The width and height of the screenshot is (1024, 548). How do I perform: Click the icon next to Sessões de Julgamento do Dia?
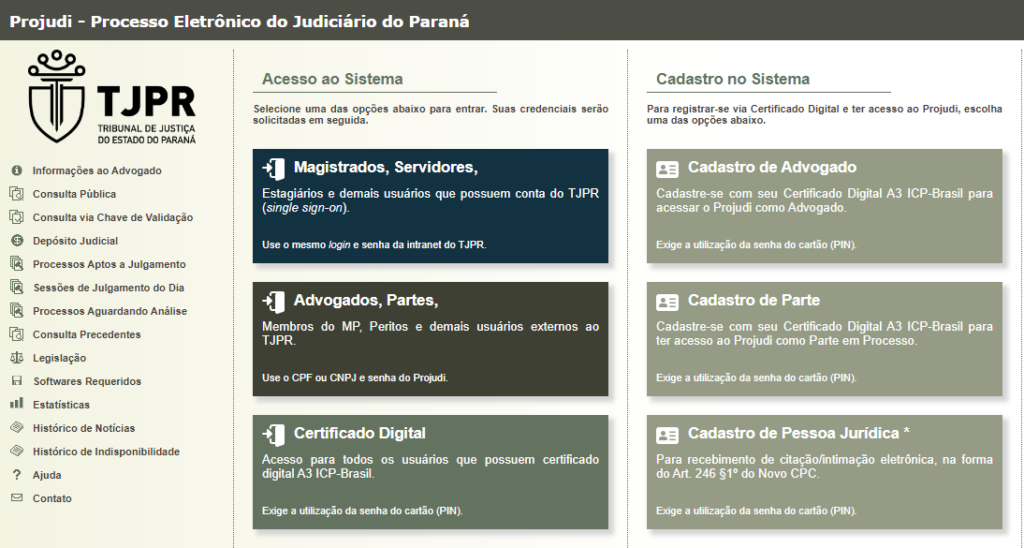click(x=16, y=287)
